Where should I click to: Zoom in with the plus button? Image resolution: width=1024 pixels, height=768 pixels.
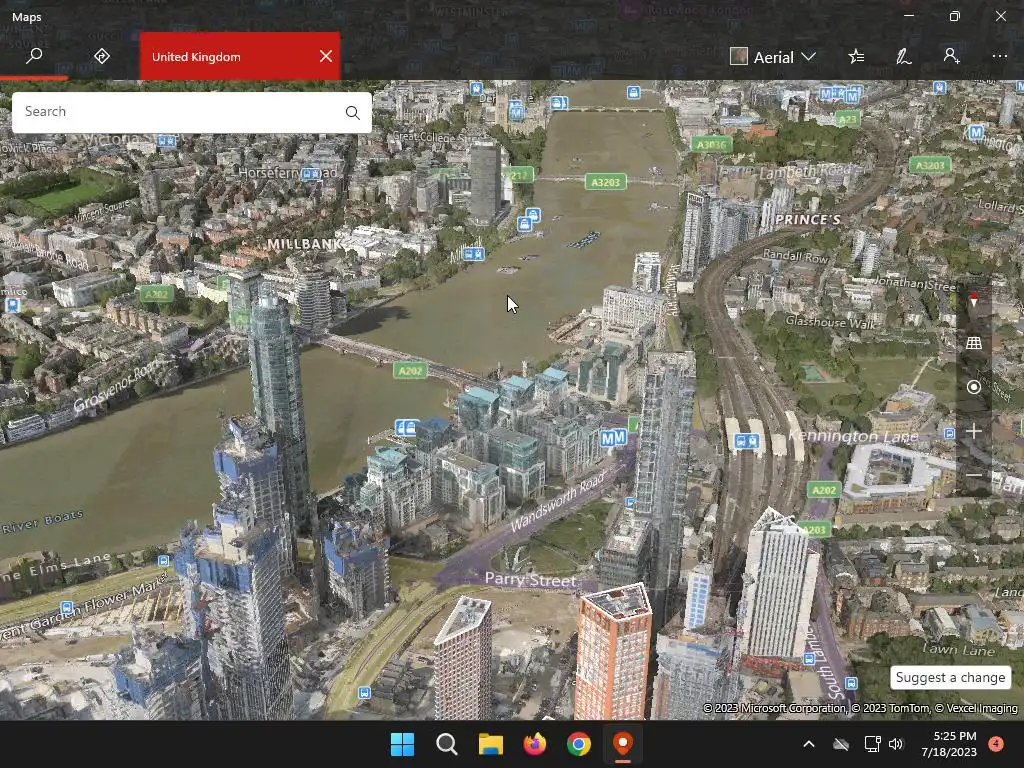click(x=974, y=431)
